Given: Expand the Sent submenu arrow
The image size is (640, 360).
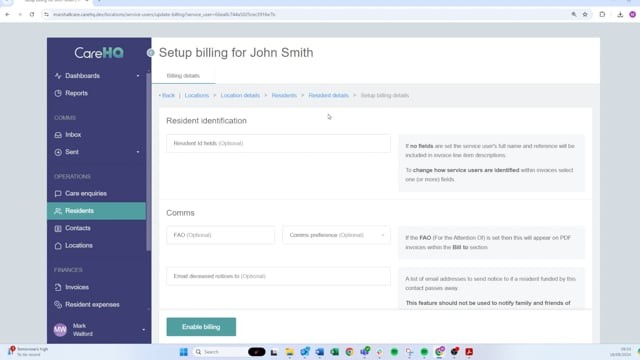Looking at the screenshot, I should pyautogui.click(x=138, y=152).
